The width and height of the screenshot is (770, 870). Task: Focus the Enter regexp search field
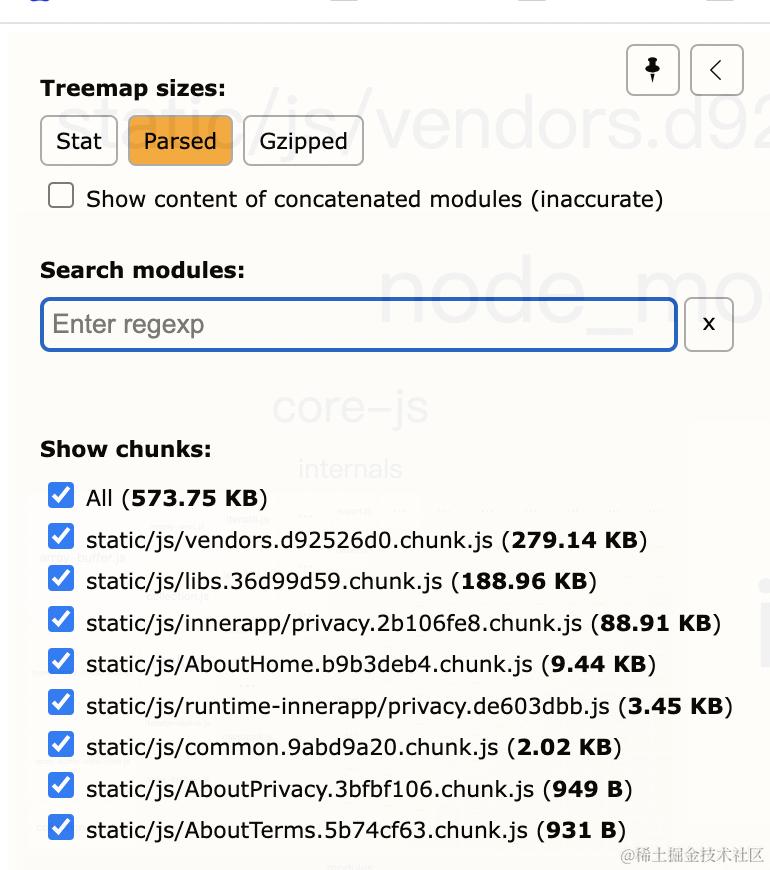pos(358,324)
